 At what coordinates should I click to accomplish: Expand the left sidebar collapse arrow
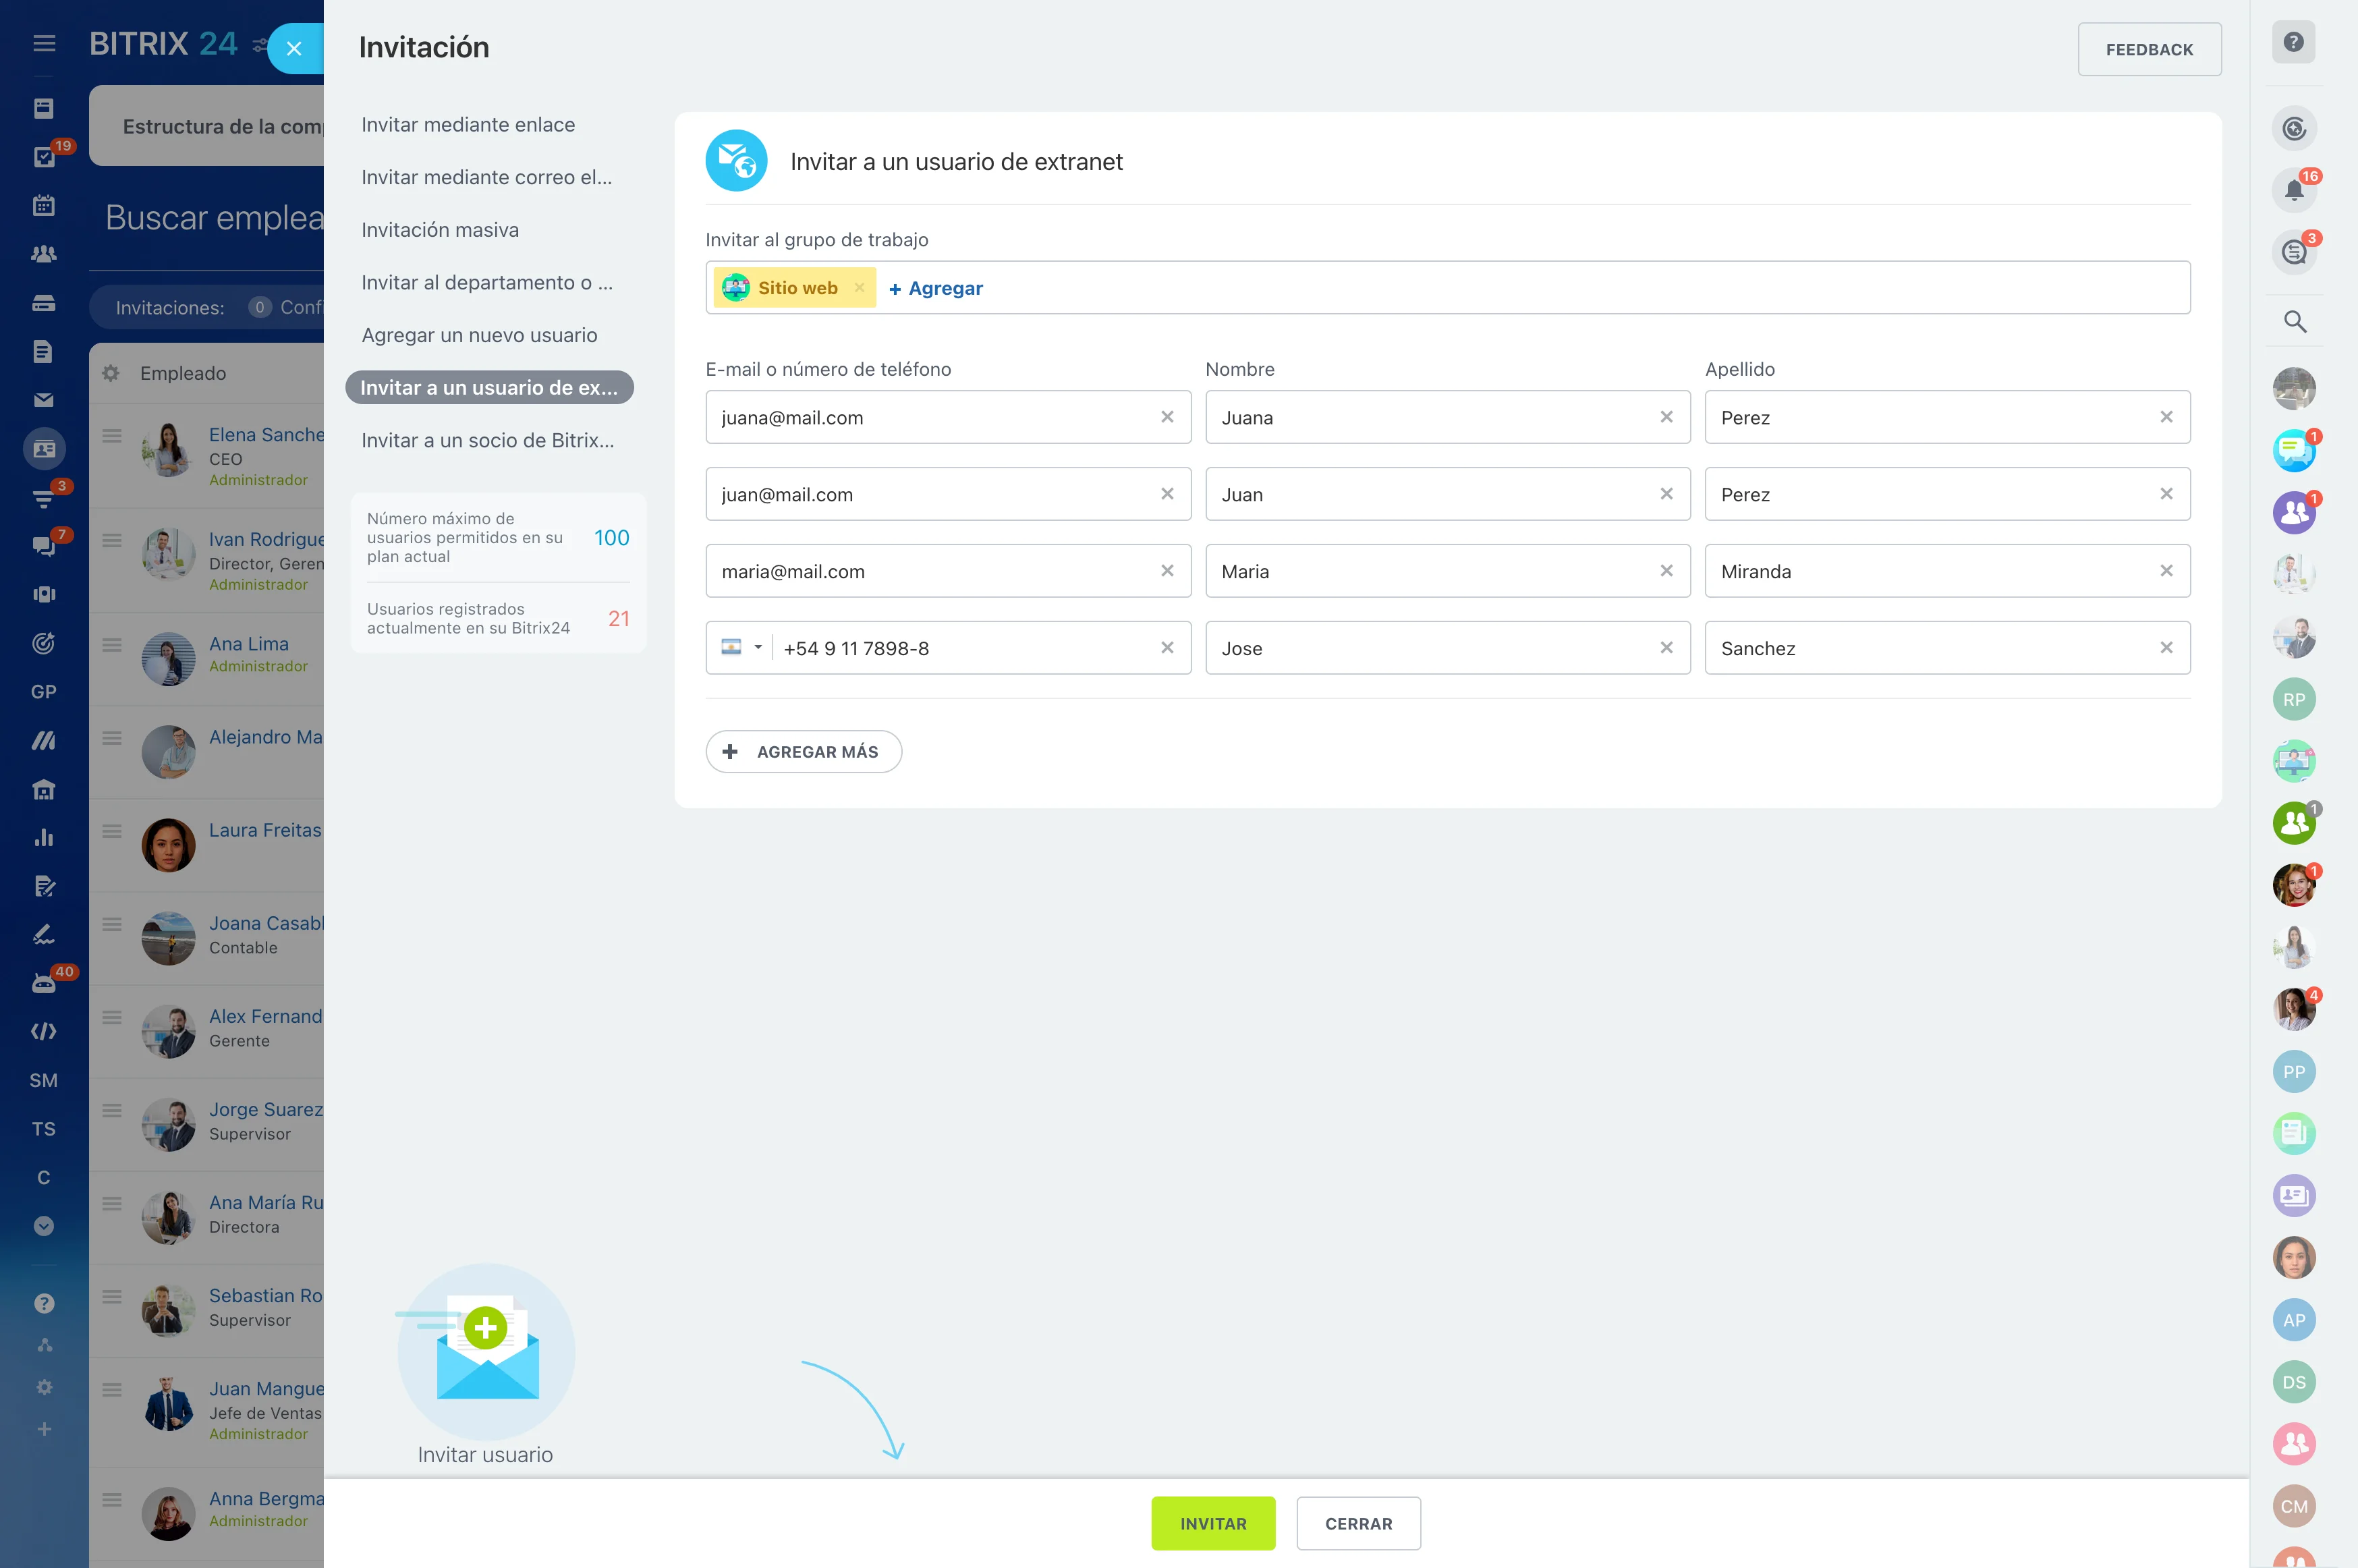[44, 1226]
